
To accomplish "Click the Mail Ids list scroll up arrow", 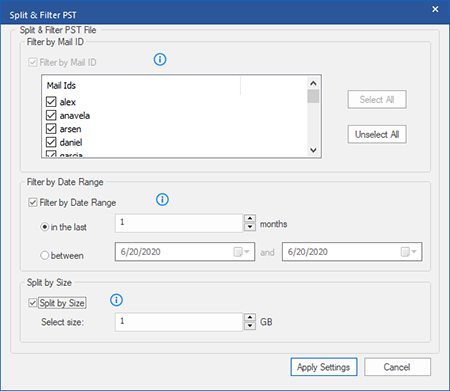I will (313, 83).
